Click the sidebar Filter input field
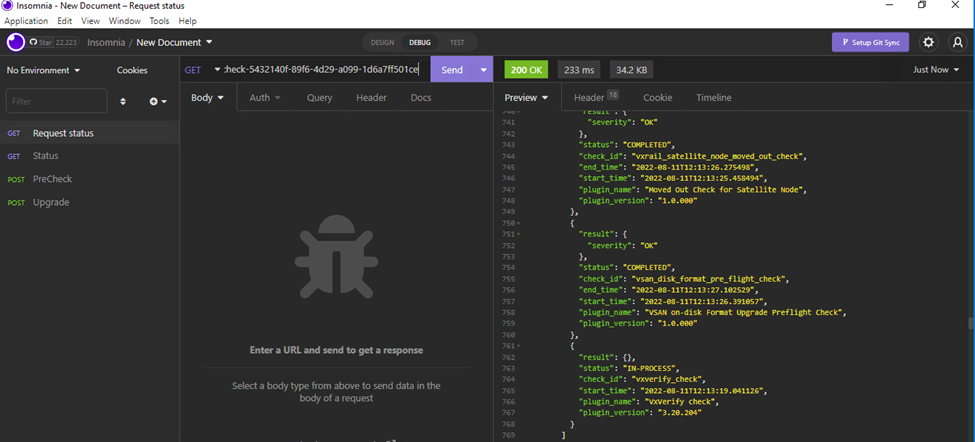975x442 pixels. coord(56,101)
